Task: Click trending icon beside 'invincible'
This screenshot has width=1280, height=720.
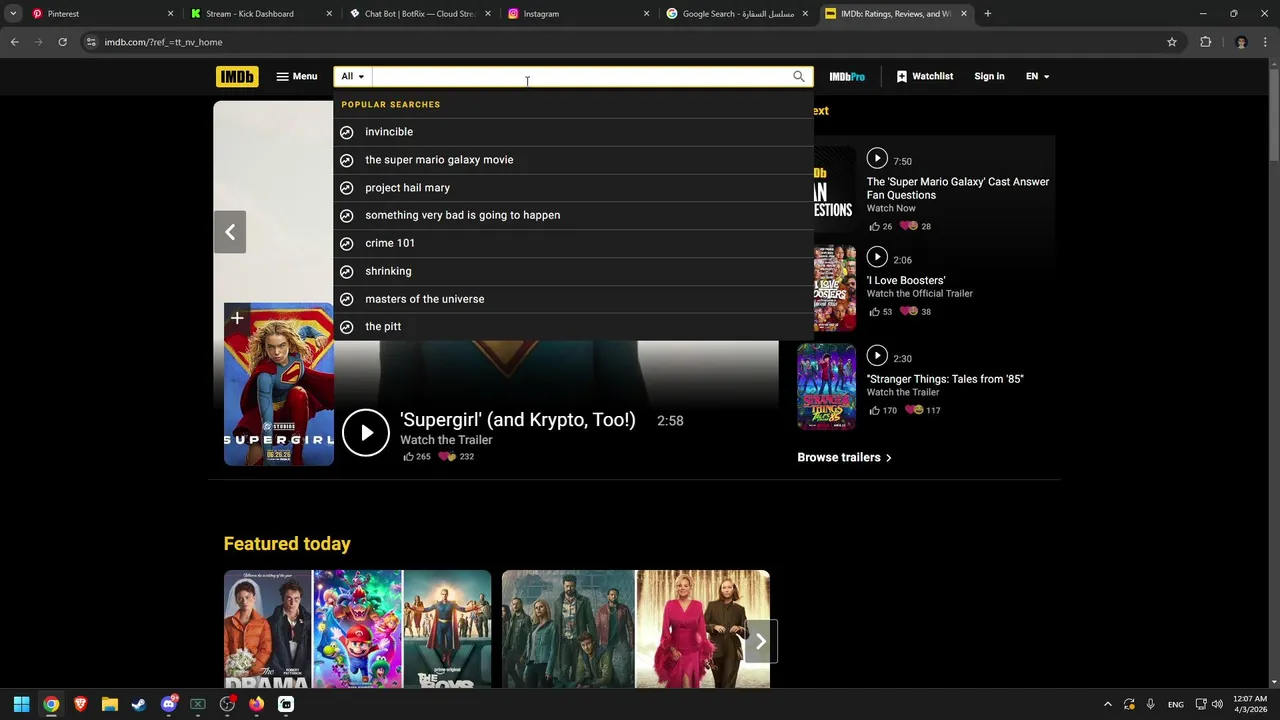Action: (347, 132)
